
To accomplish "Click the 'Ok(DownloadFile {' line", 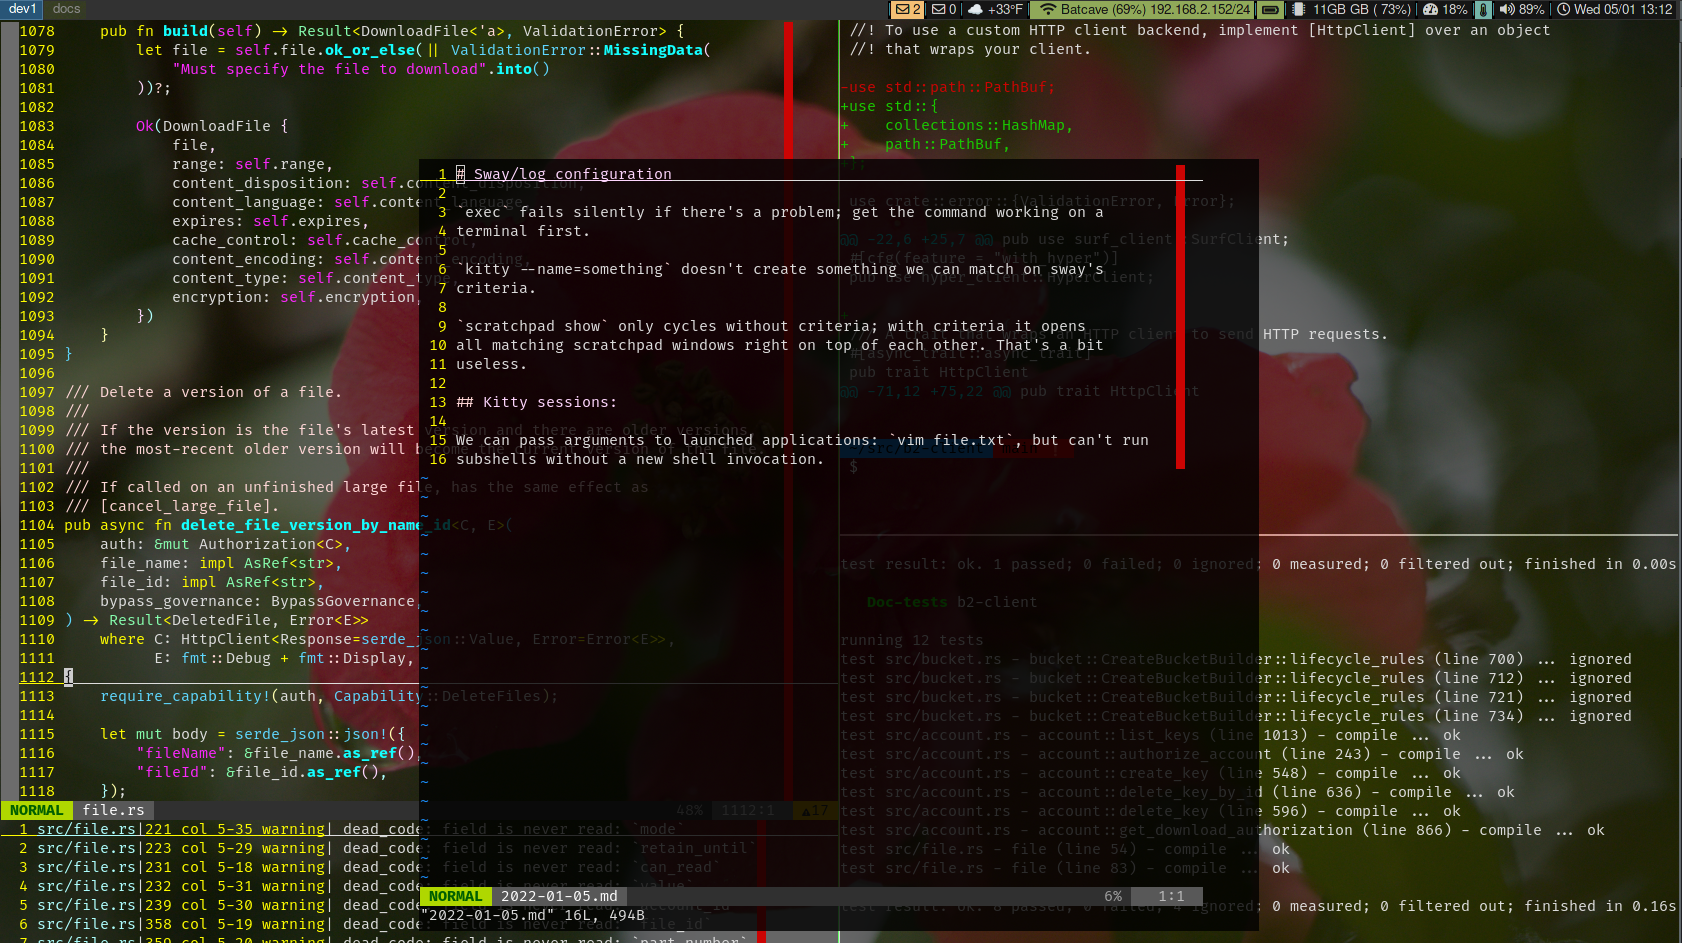I will pos(212,126).
